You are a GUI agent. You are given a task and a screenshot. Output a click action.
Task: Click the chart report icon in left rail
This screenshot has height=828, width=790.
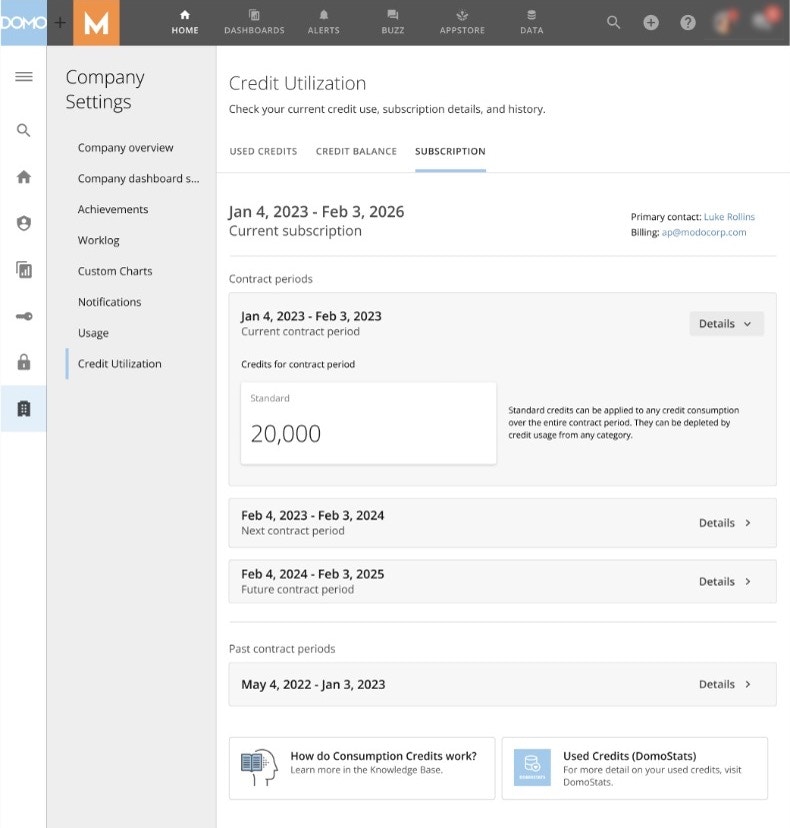24,270
